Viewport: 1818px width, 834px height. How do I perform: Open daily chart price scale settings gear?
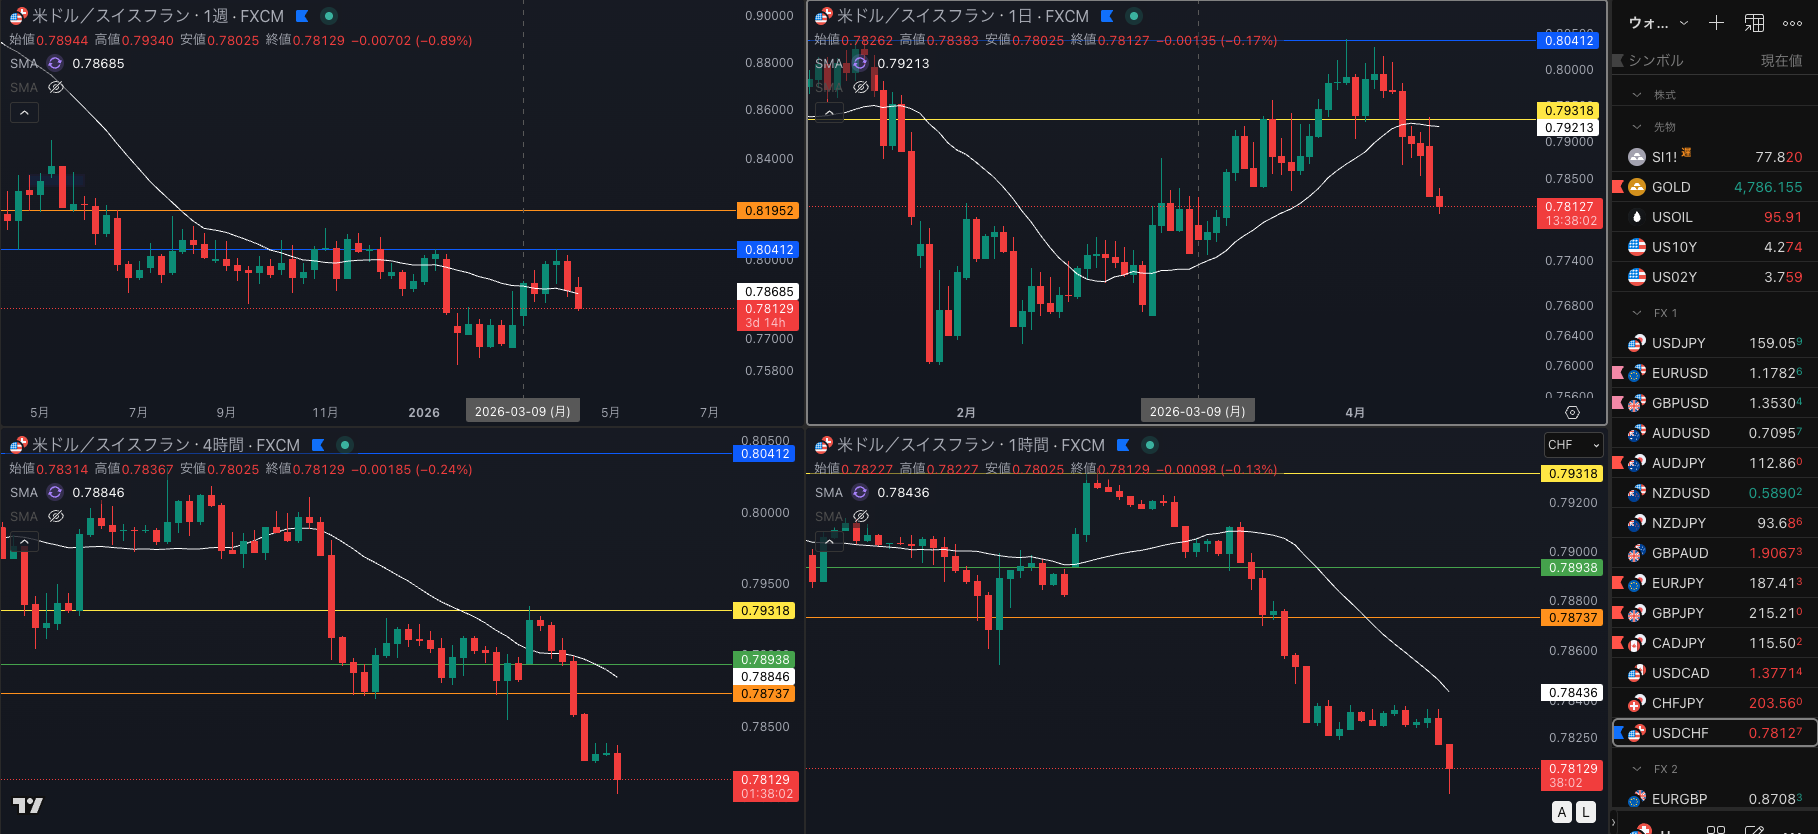(1572, 412)
